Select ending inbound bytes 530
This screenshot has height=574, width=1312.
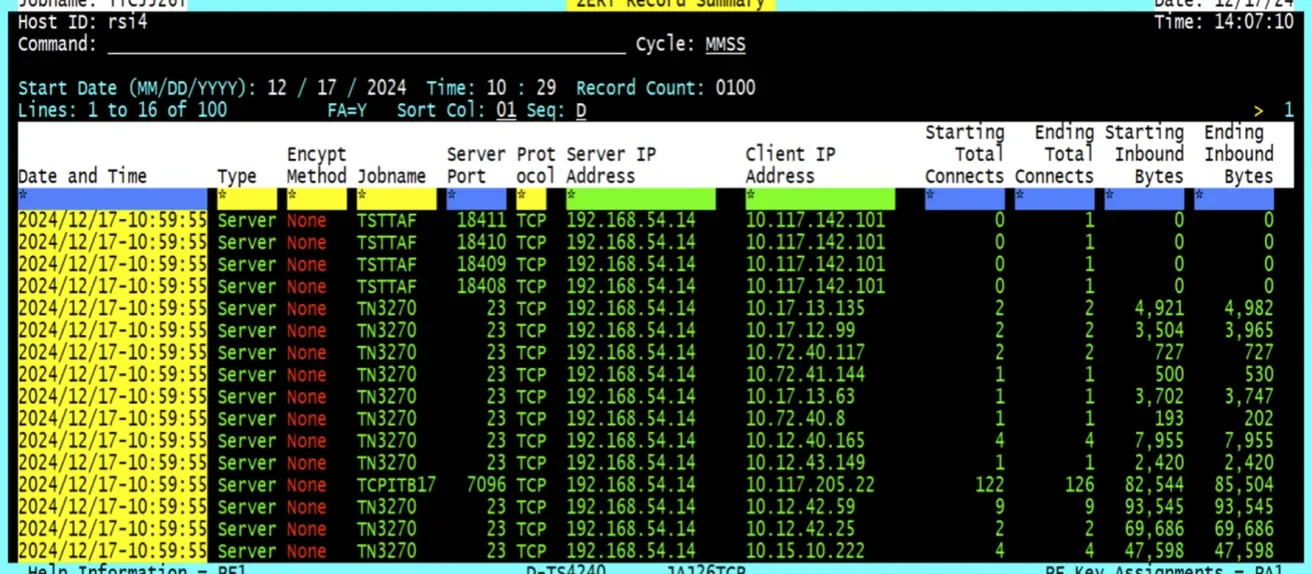click(x=1259, y=374)
